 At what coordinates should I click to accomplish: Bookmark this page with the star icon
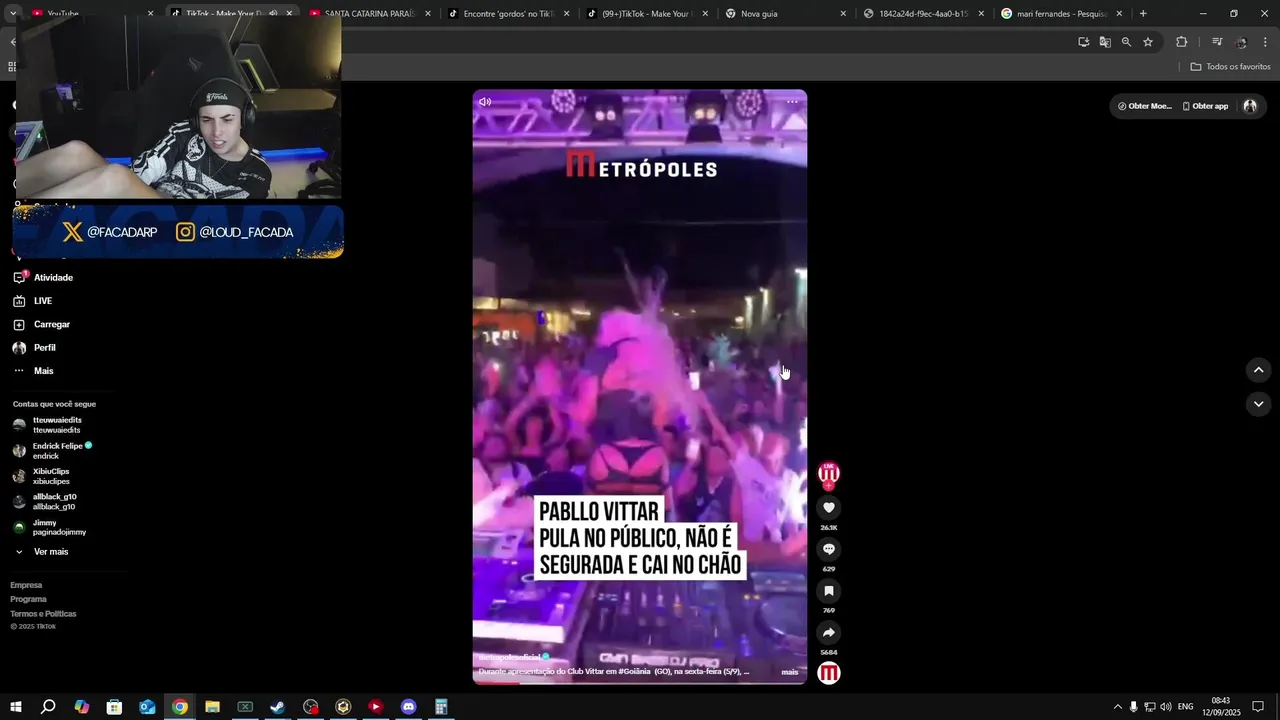point(1148,42)
